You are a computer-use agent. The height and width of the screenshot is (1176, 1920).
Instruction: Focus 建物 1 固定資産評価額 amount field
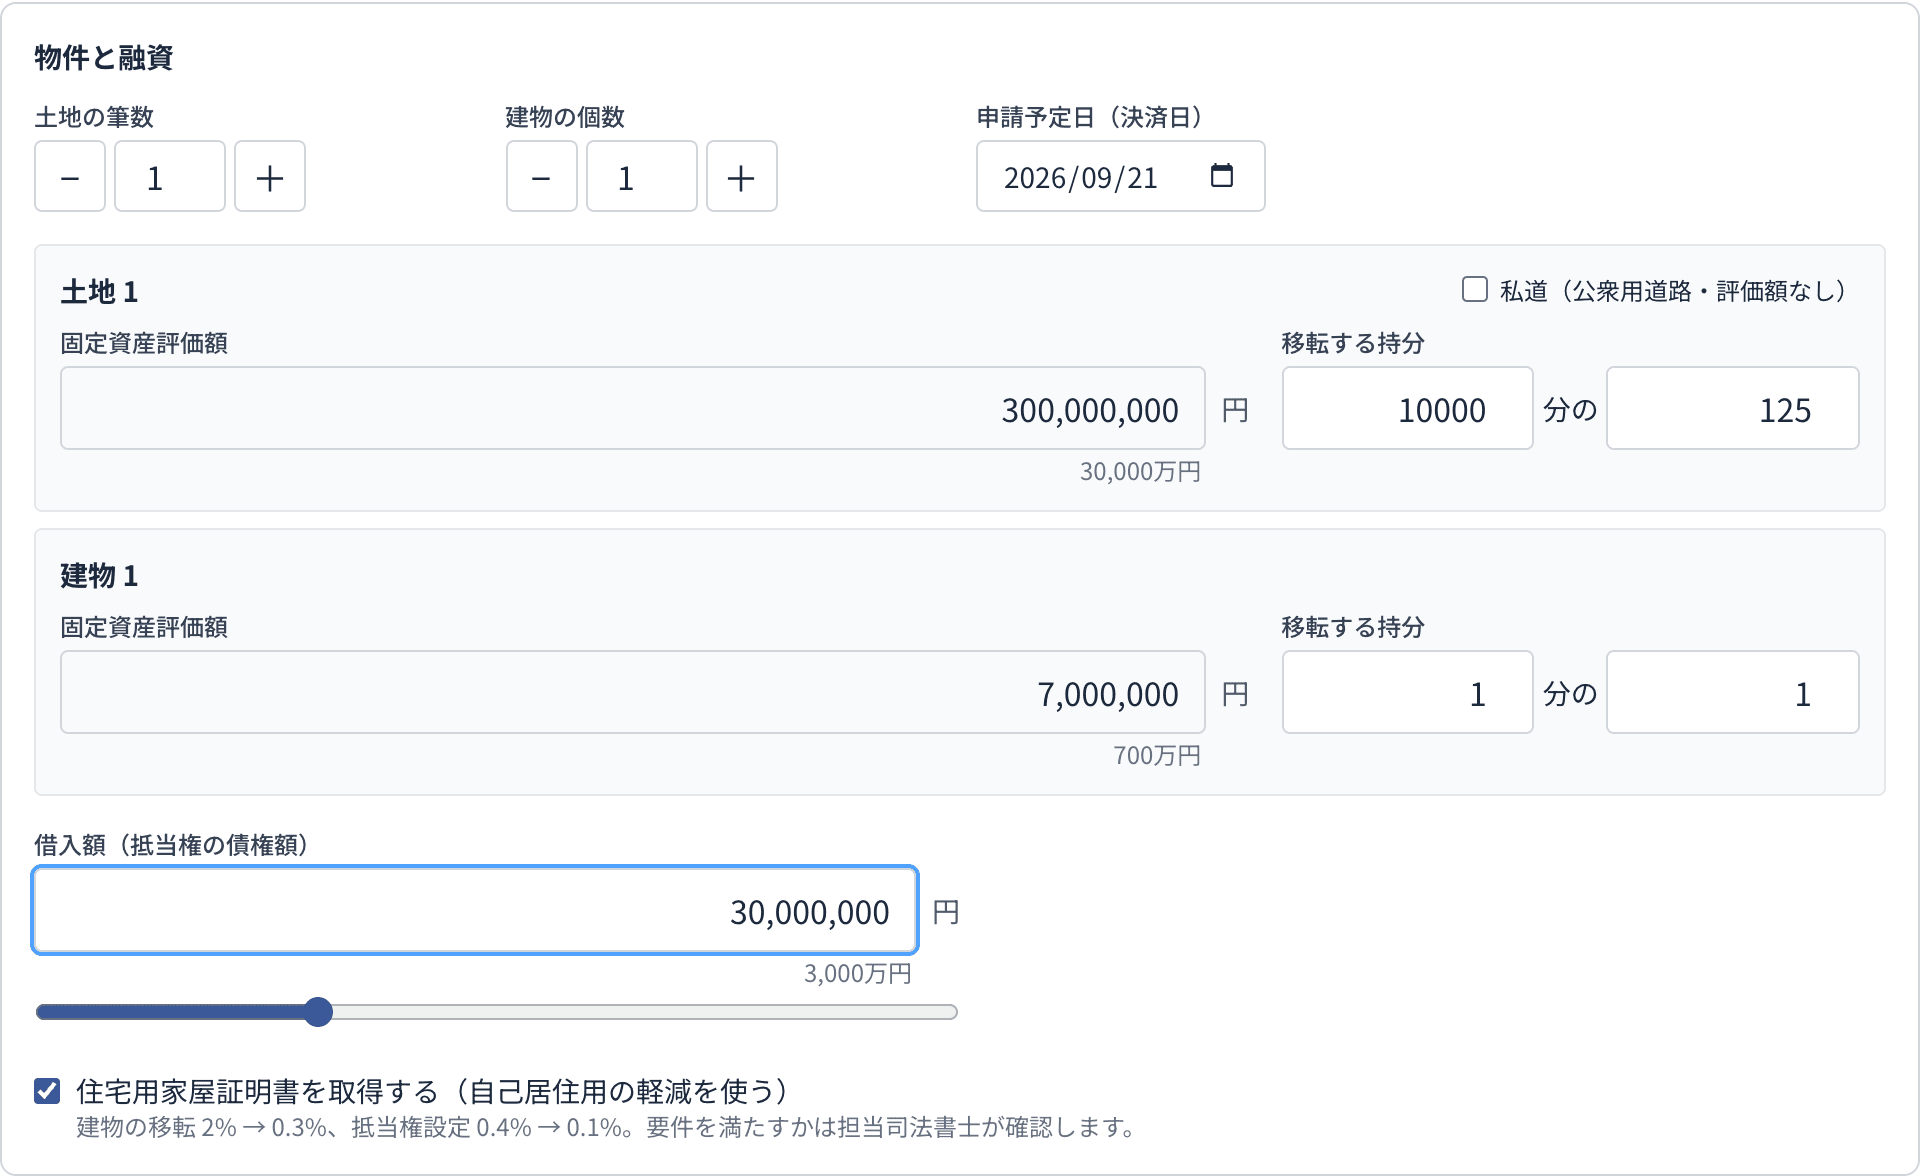[633, 692]
